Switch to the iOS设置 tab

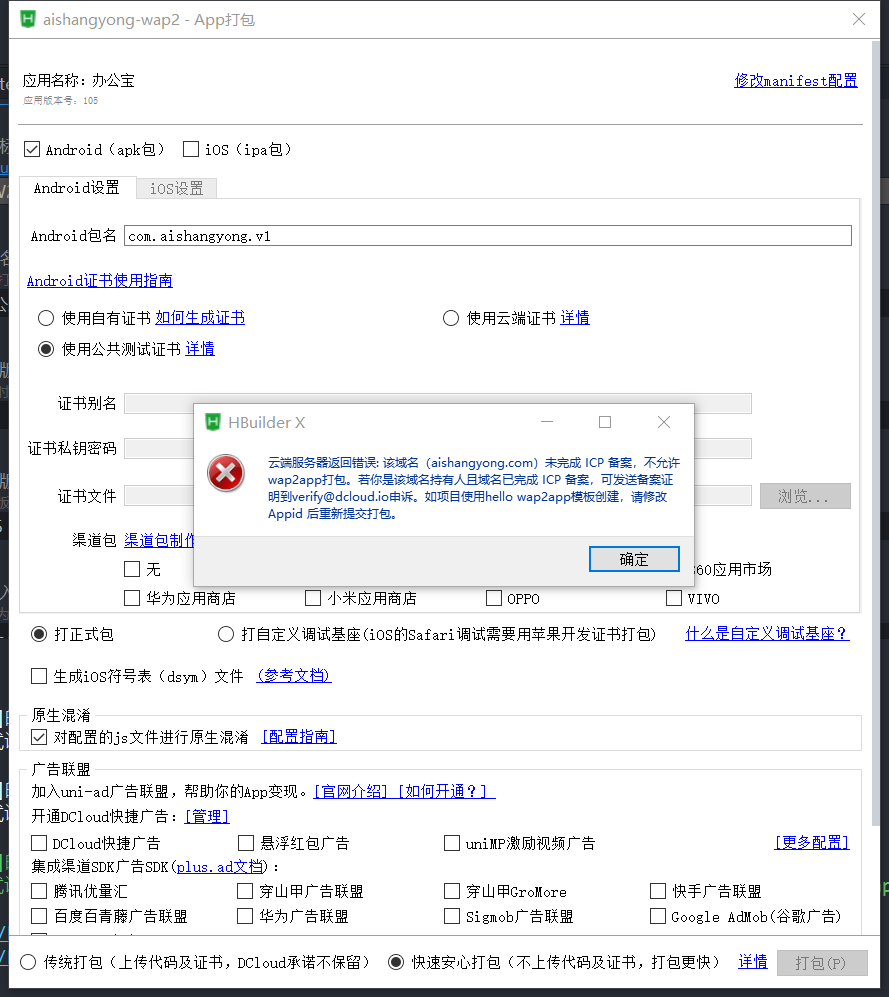[176, 188]
